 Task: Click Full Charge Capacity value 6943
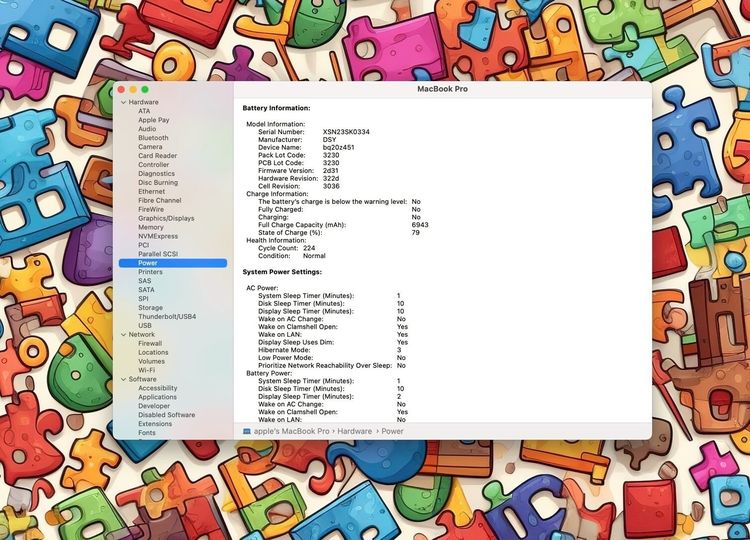pyautogui.click(x=420, y=225)
